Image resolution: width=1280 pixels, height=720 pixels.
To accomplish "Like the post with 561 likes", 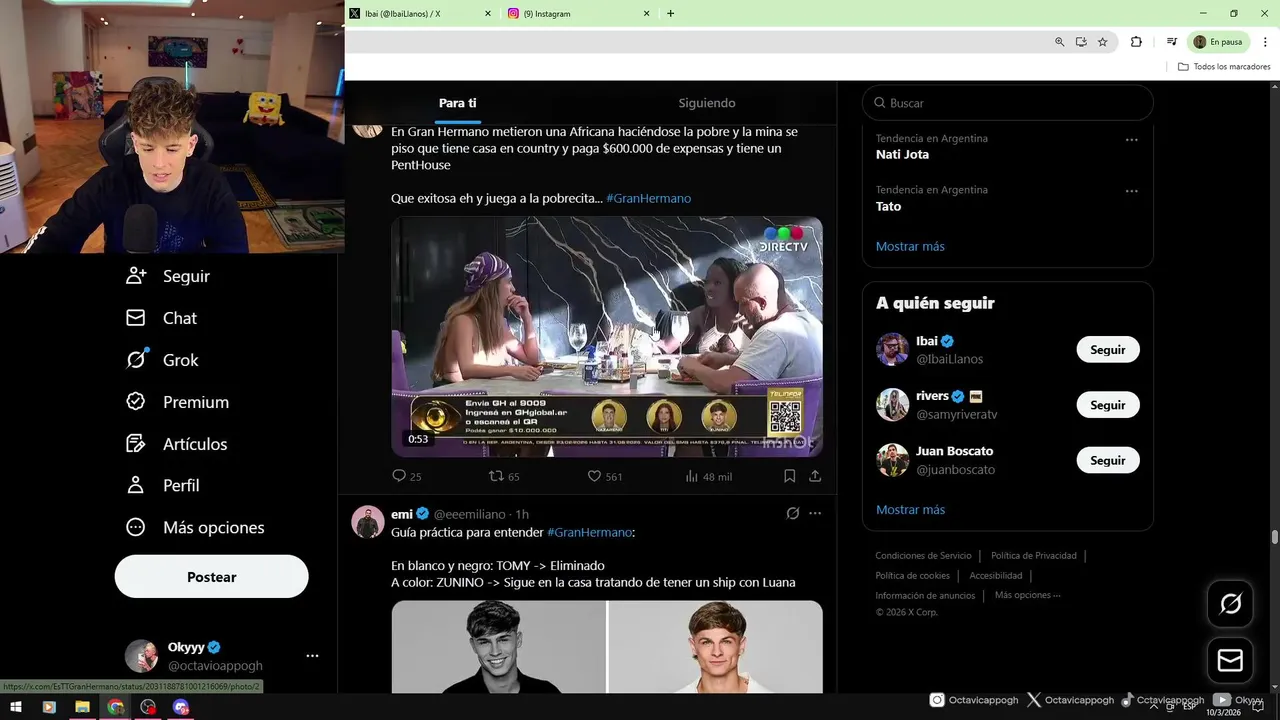I will [x=605, y=476].
